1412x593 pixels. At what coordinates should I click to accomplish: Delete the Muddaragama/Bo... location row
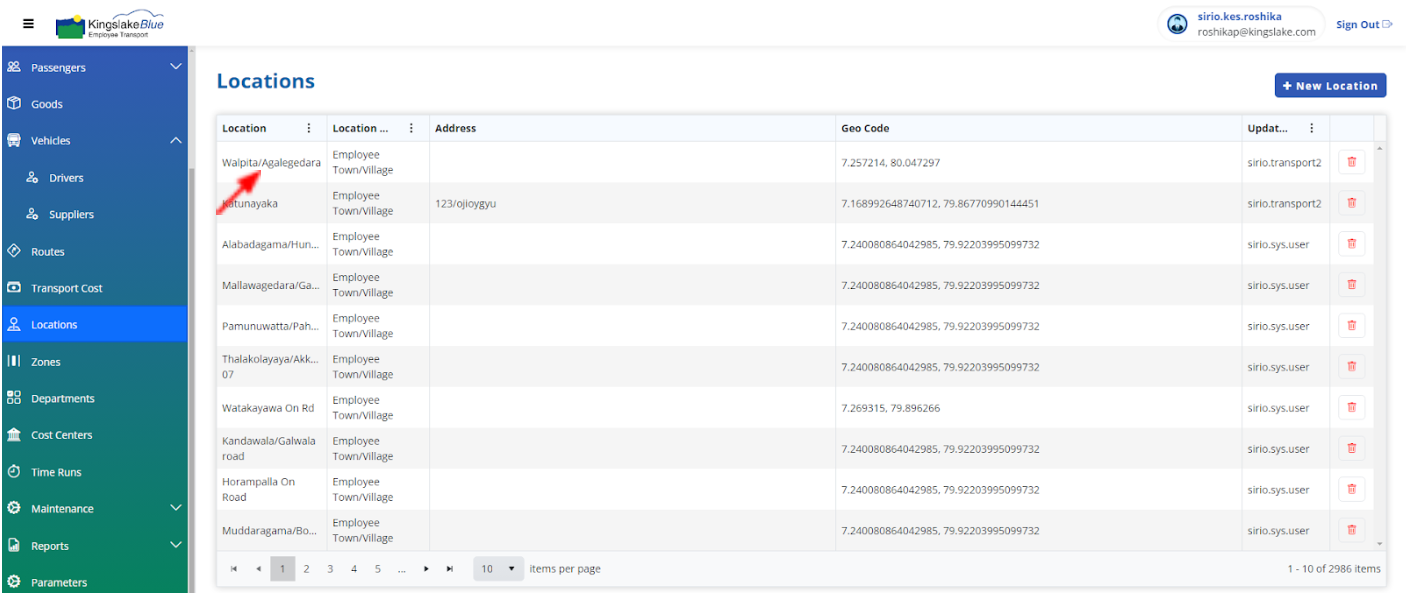tap(1351, 531)
